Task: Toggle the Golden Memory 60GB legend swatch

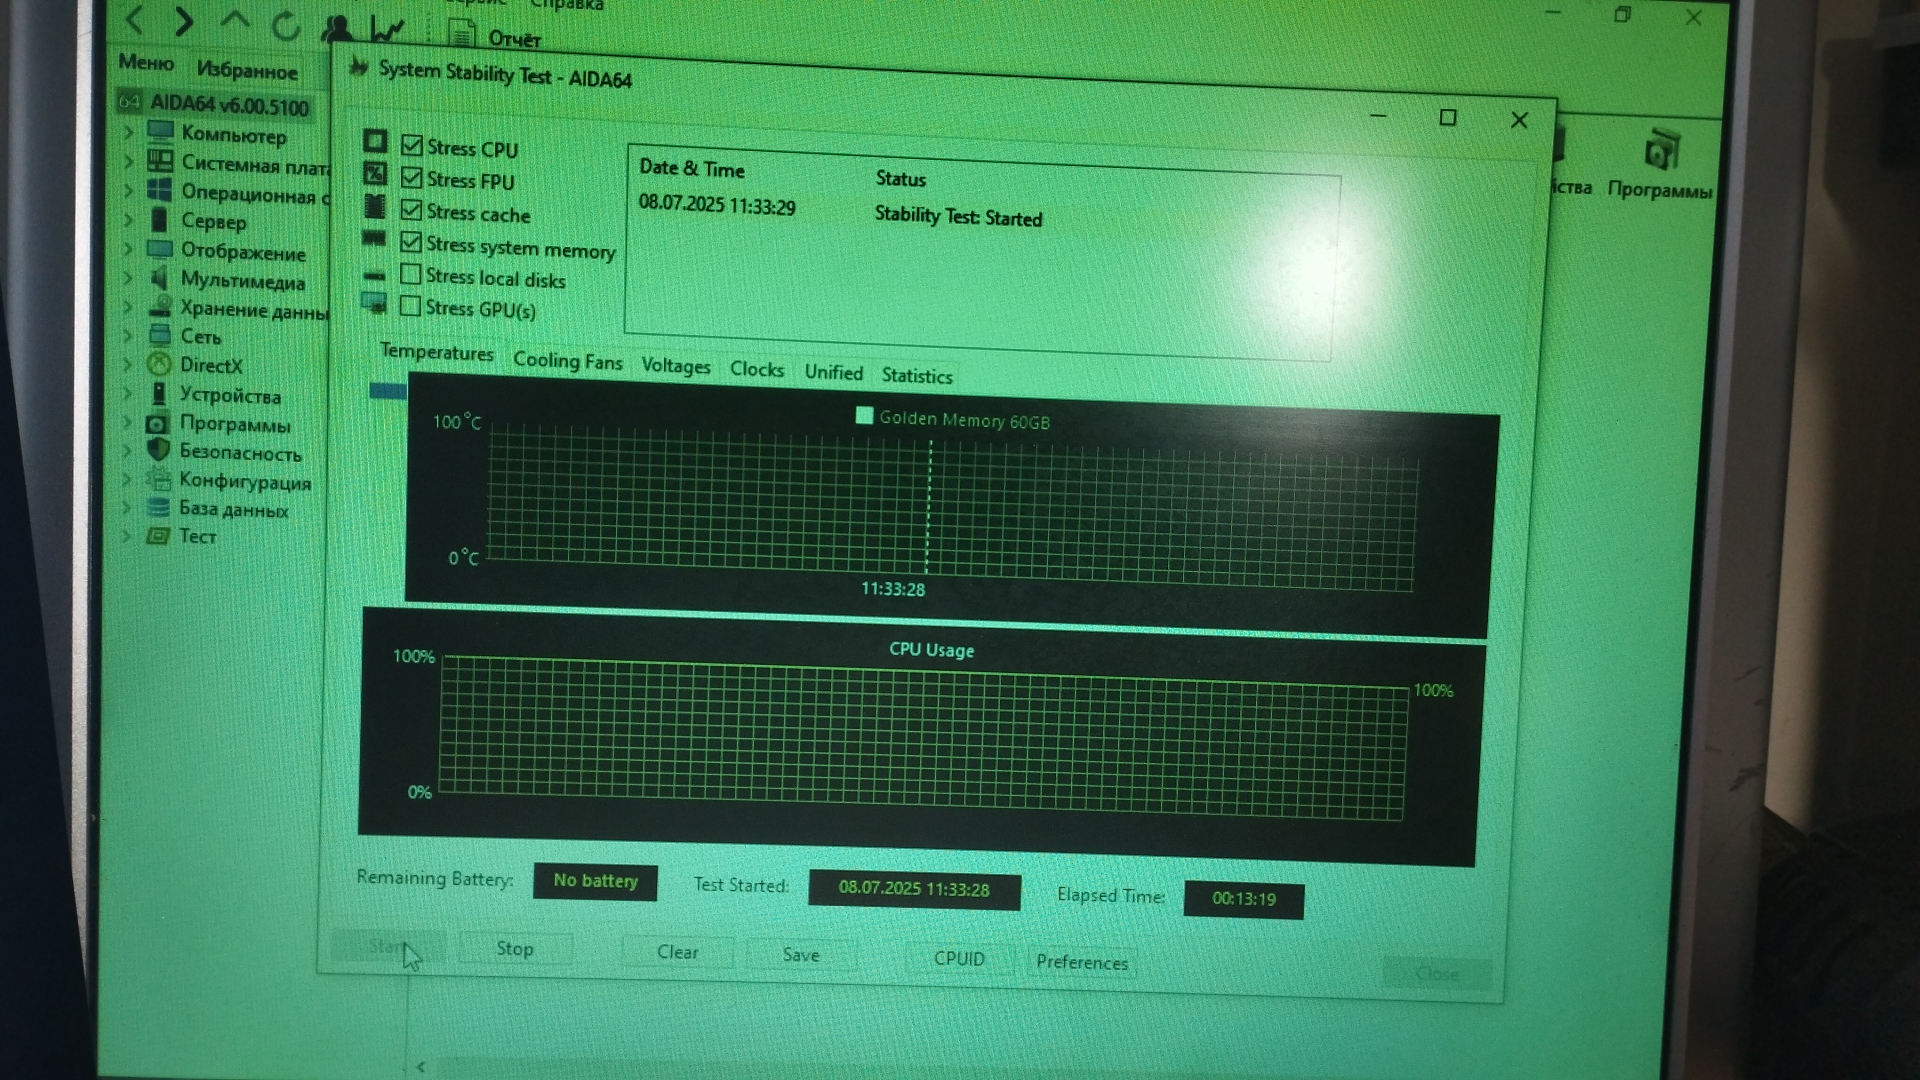Action: point(864,416)
